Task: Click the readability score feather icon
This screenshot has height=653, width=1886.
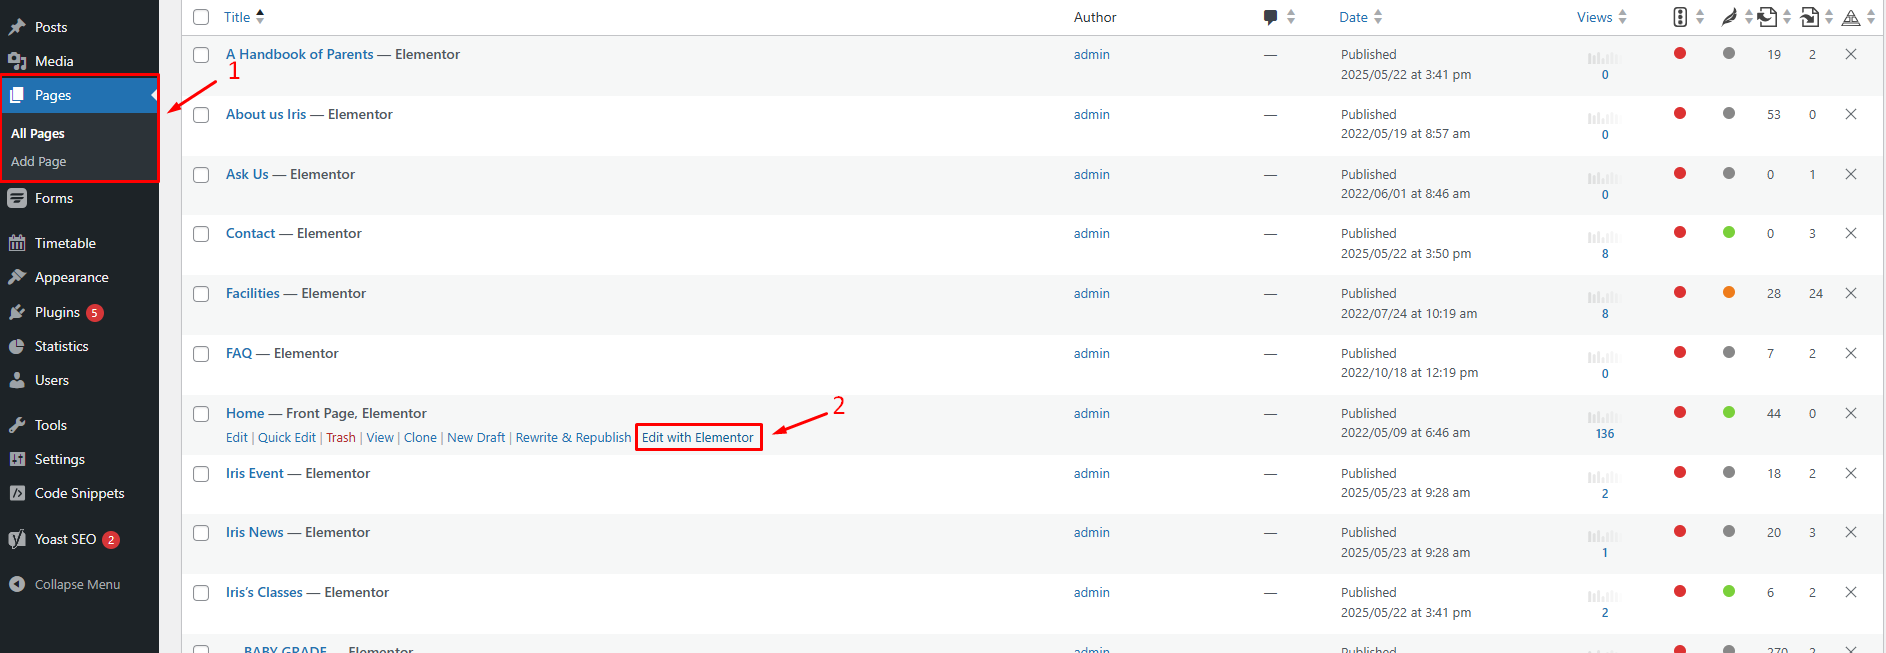Action: tap(1728, 17)
